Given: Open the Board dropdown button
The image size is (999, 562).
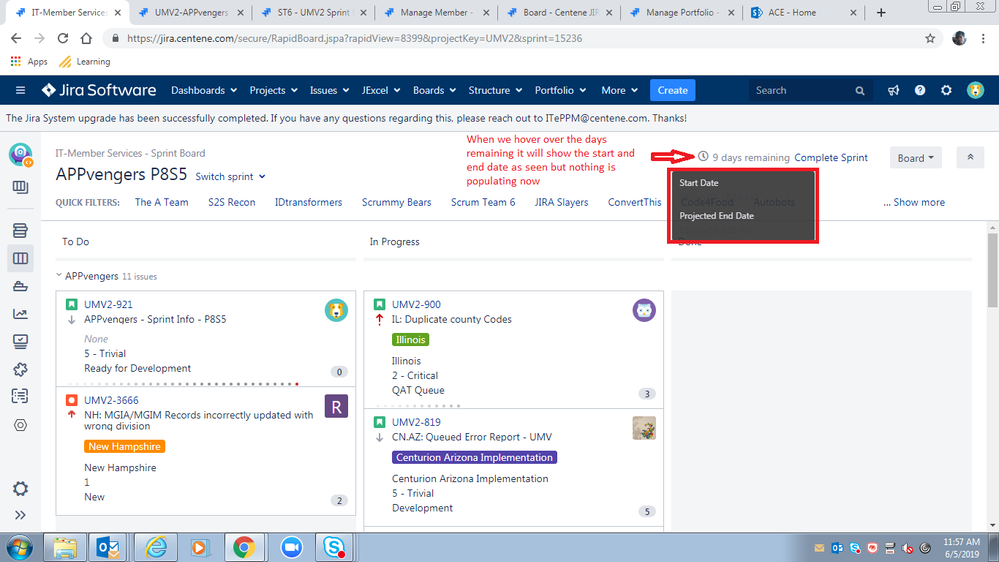Looking at the screenshot, I should coord(916,157).
